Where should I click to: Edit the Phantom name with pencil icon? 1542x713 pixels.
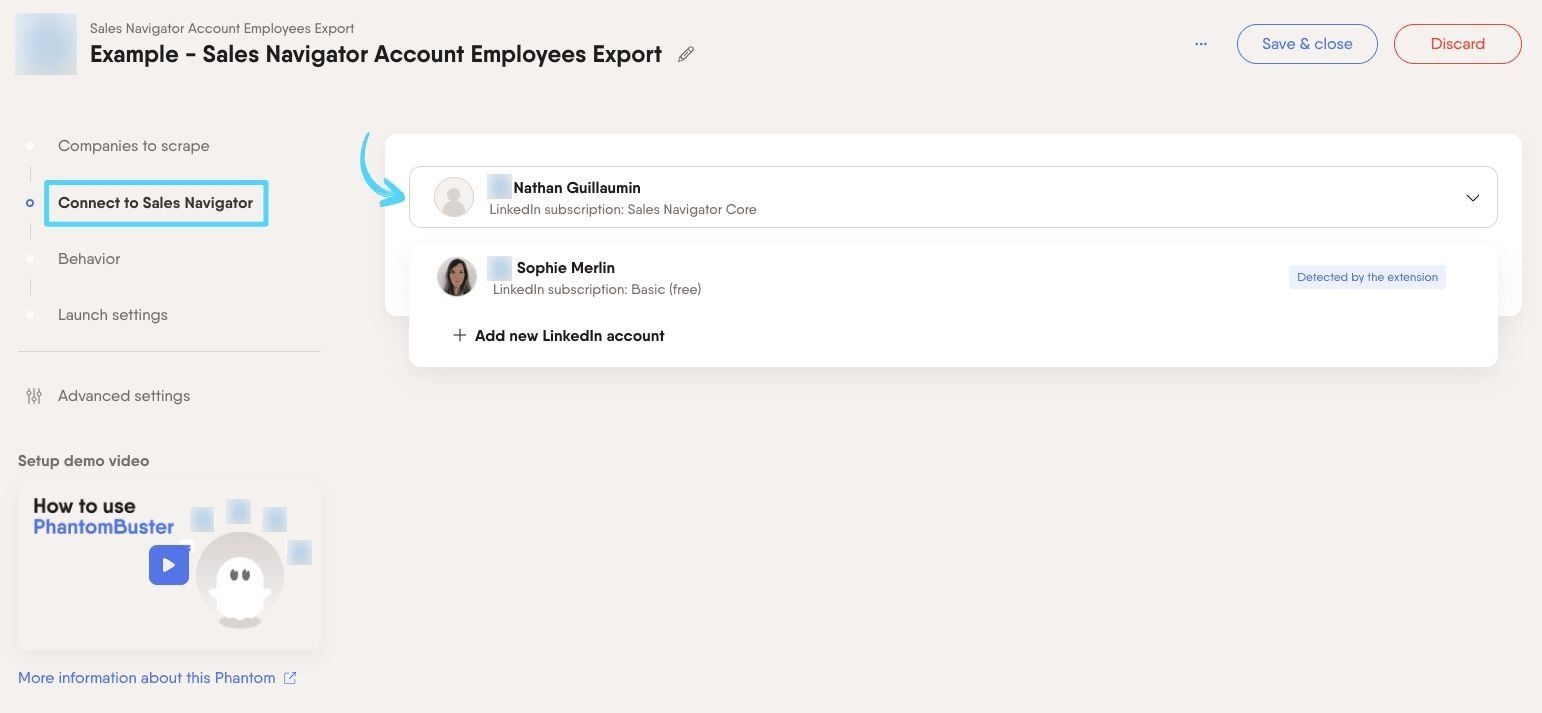686,55
